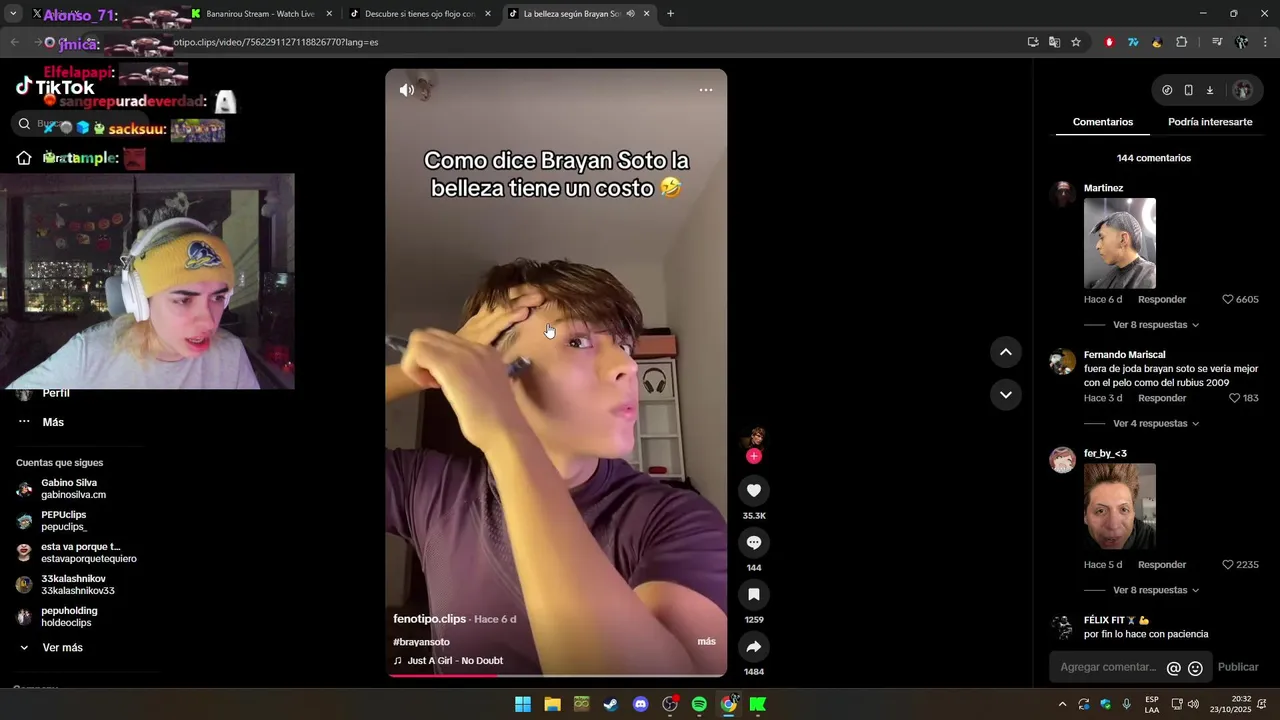1280x720 pixels.
Task: Share the video with the arrow icon
Action: pyautogui.click(x=754, y=647)
